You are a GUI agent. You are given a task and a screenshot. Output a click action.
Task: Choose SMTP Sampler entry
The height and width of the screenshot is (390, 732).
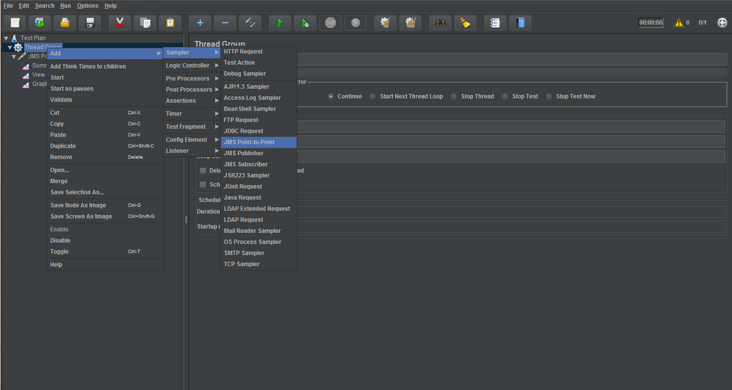coord(259,253)
